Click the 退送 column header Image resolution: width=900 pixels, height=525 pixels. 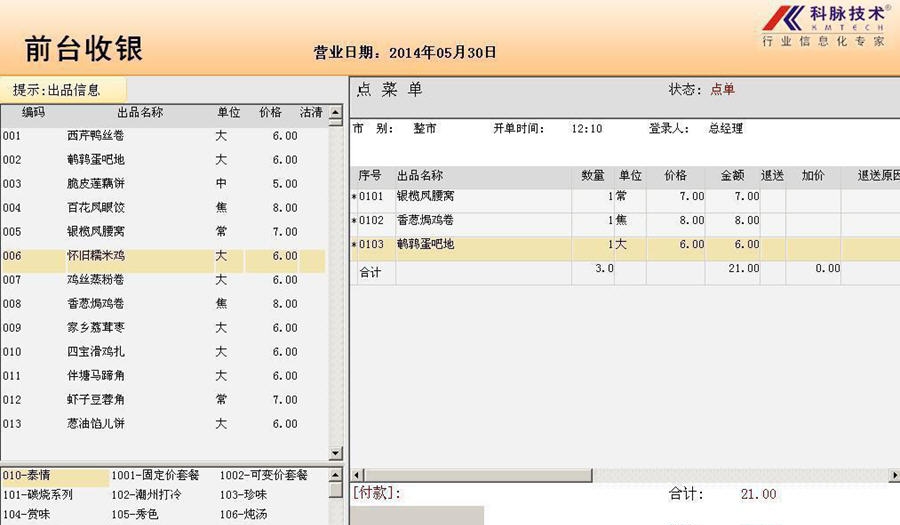click(x=773, y=176)
